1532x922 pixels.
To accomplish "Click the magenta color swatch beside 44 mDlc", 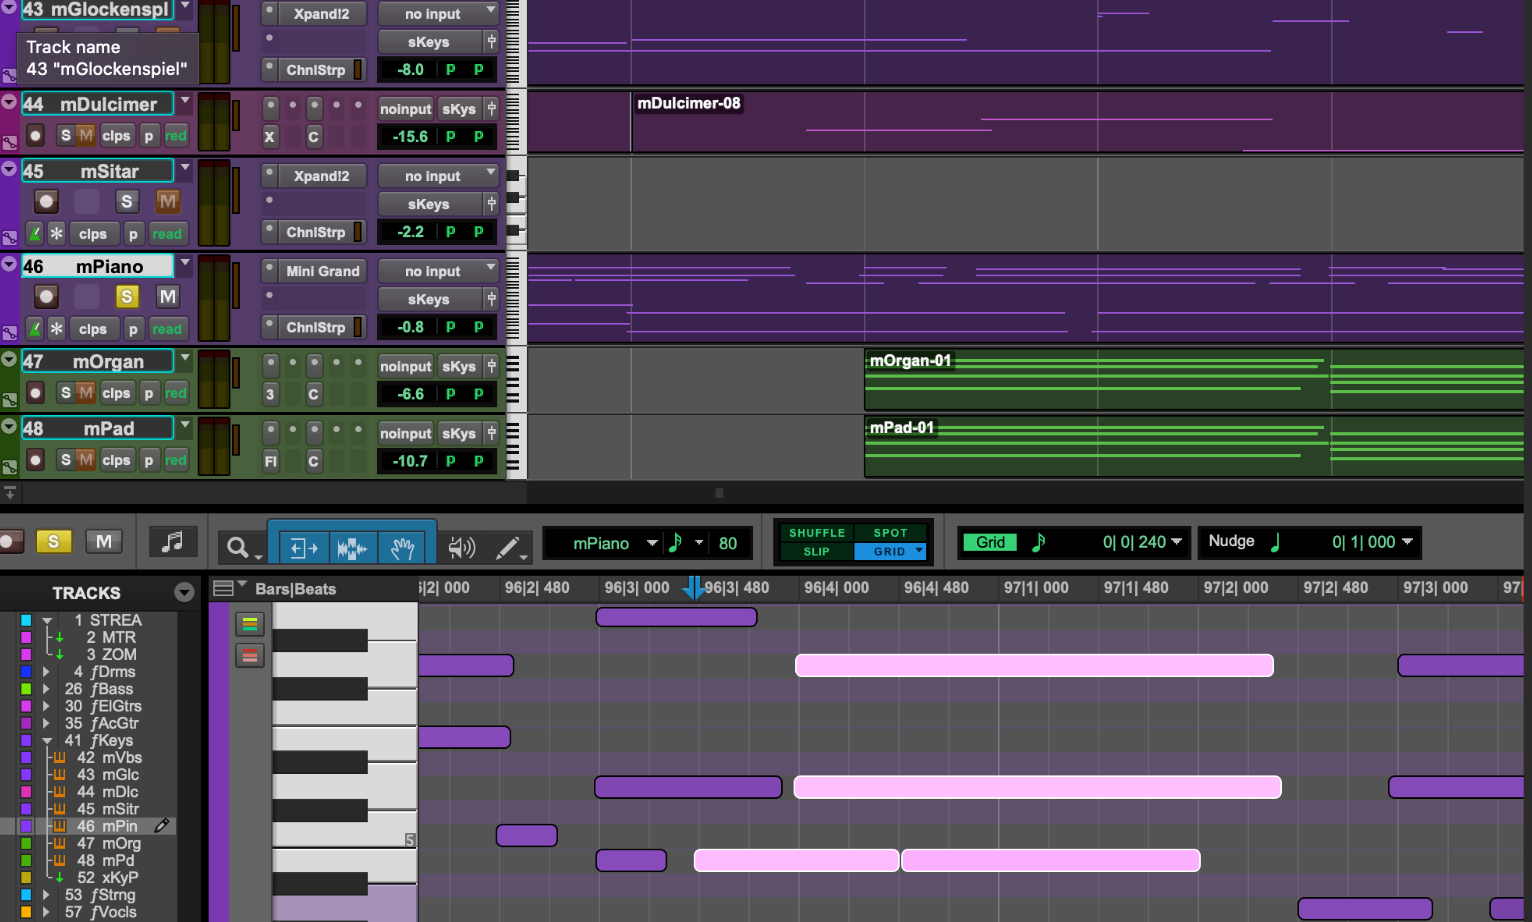I will [27, 792].
